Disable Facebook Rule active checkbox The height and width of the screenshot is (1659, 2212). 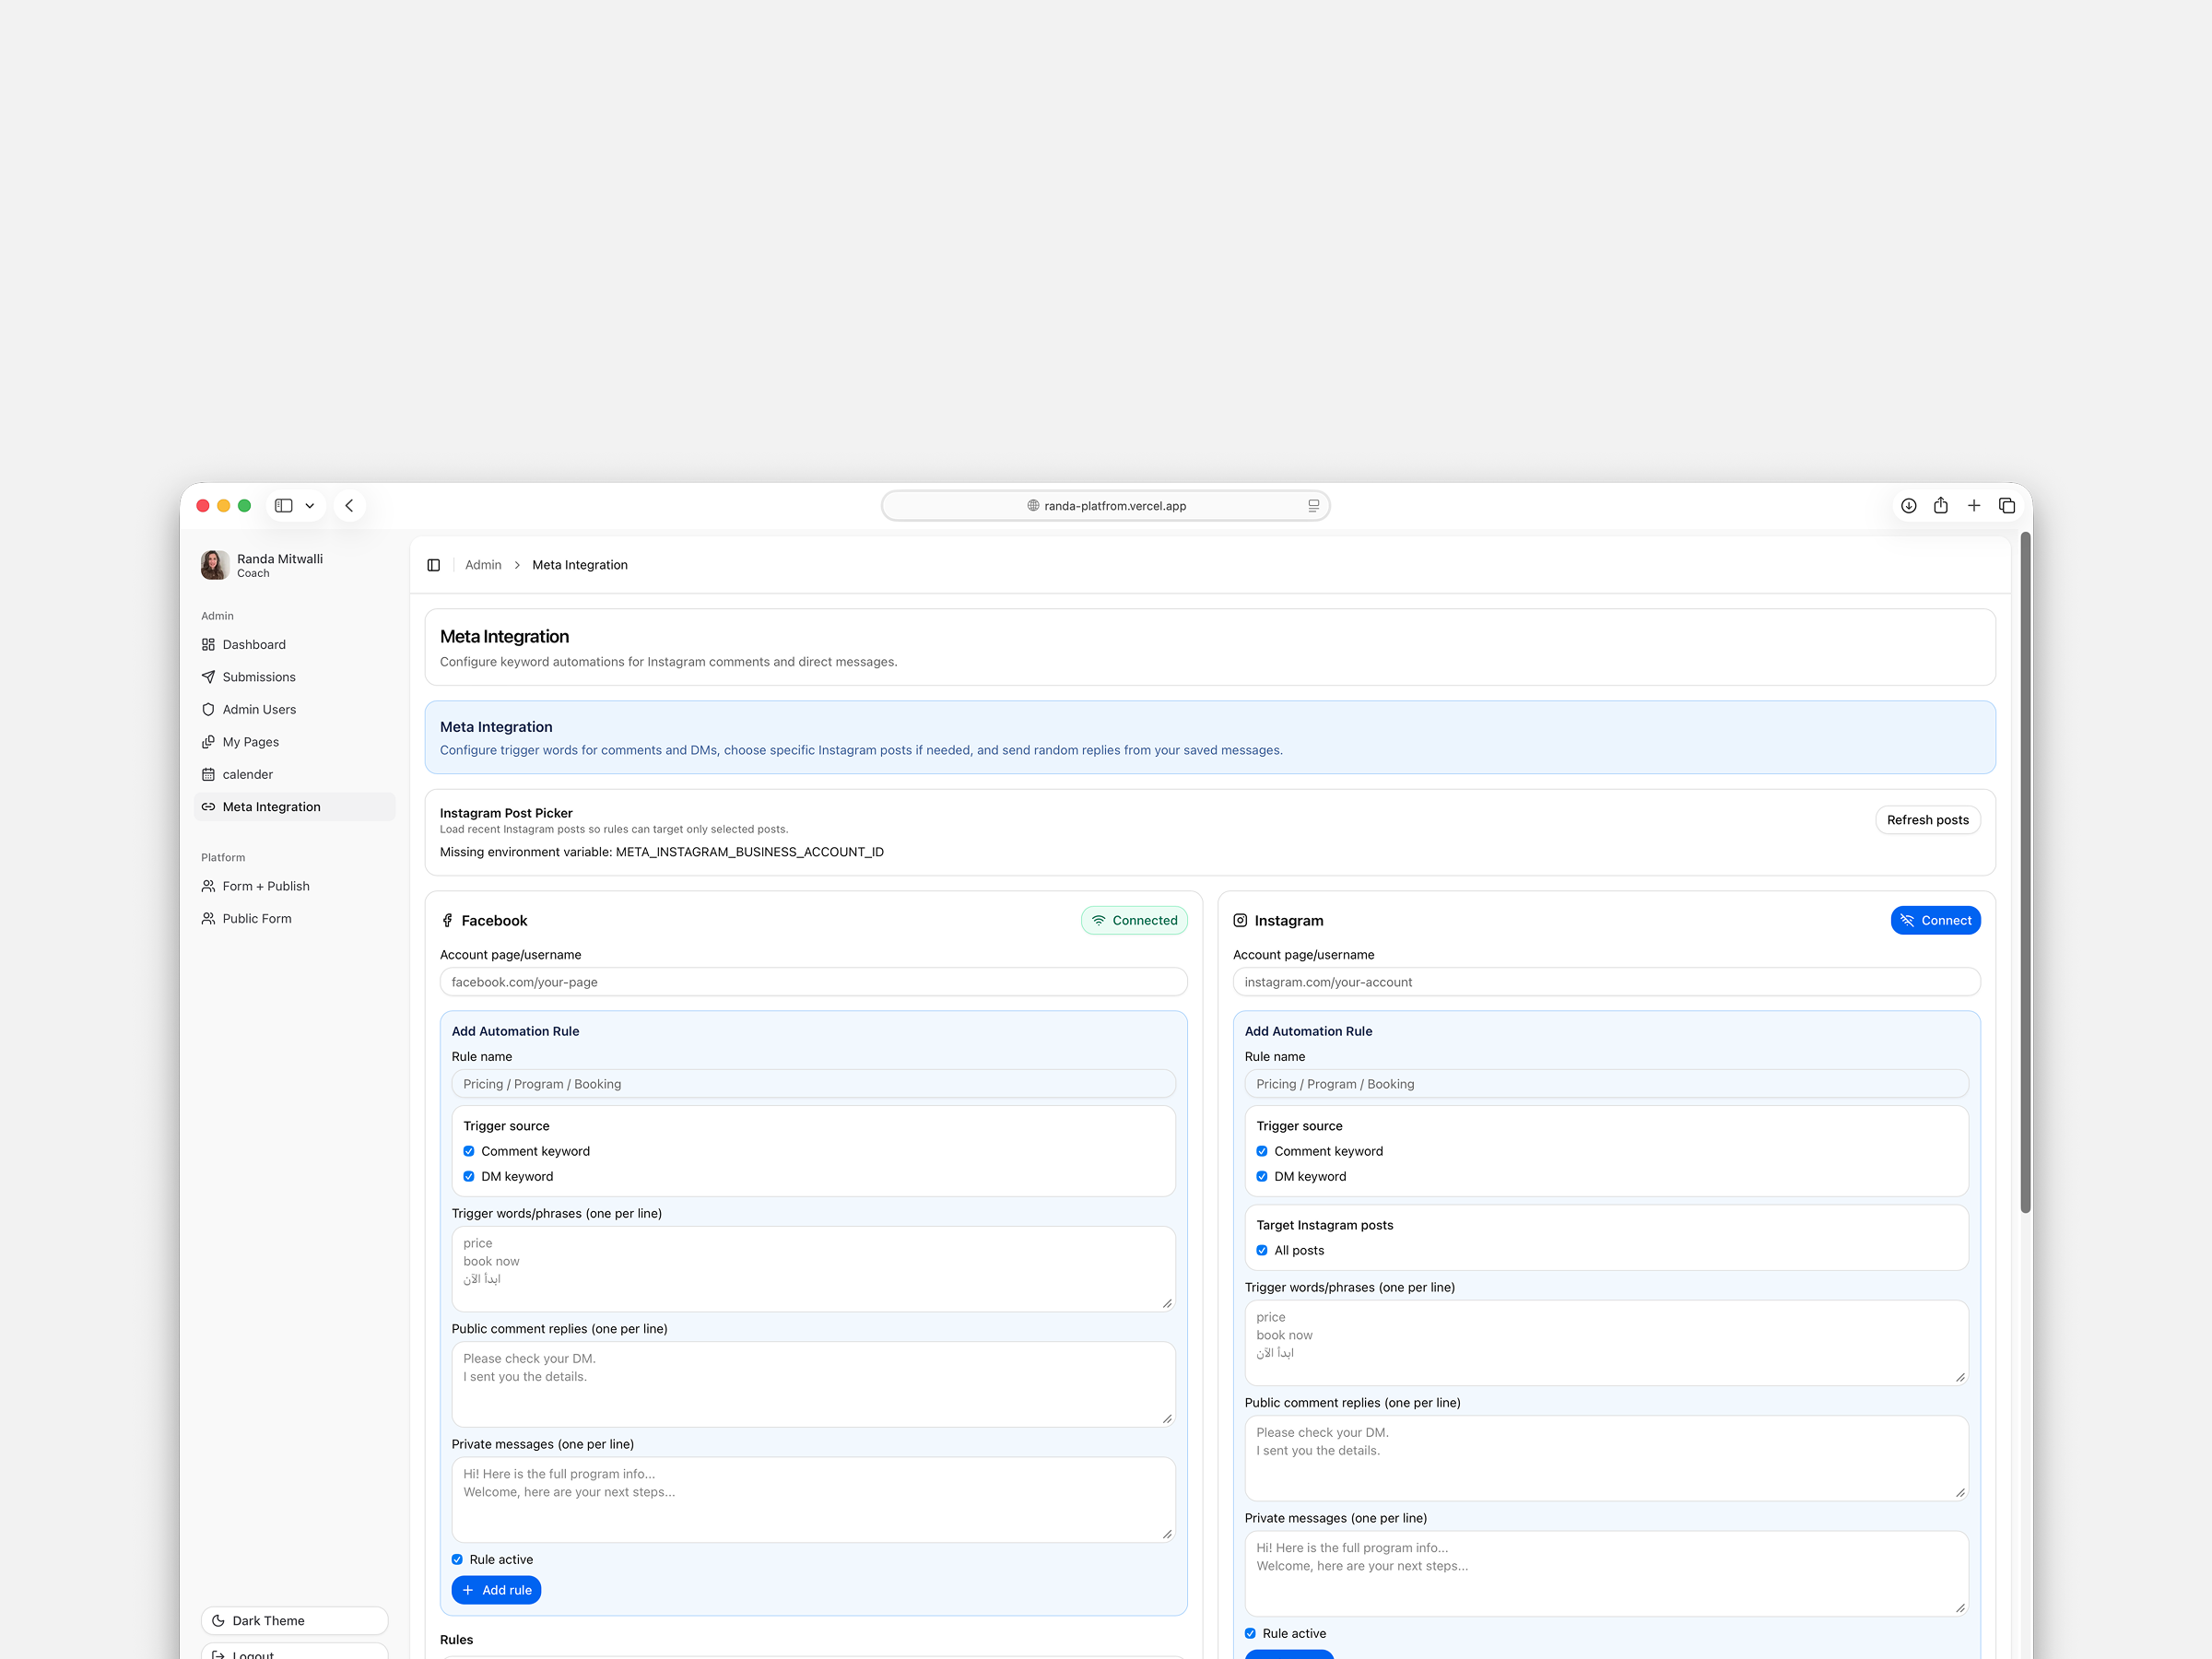pyautogui.click(x=457, y=1559)
